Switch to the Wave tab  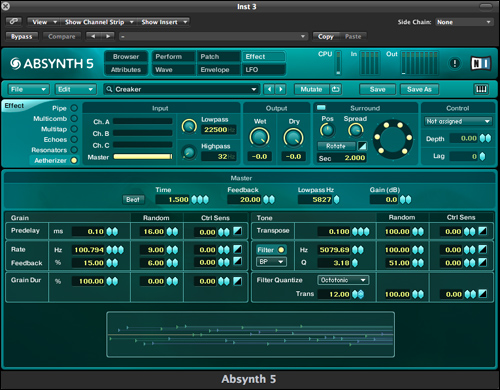pos(173,70)
